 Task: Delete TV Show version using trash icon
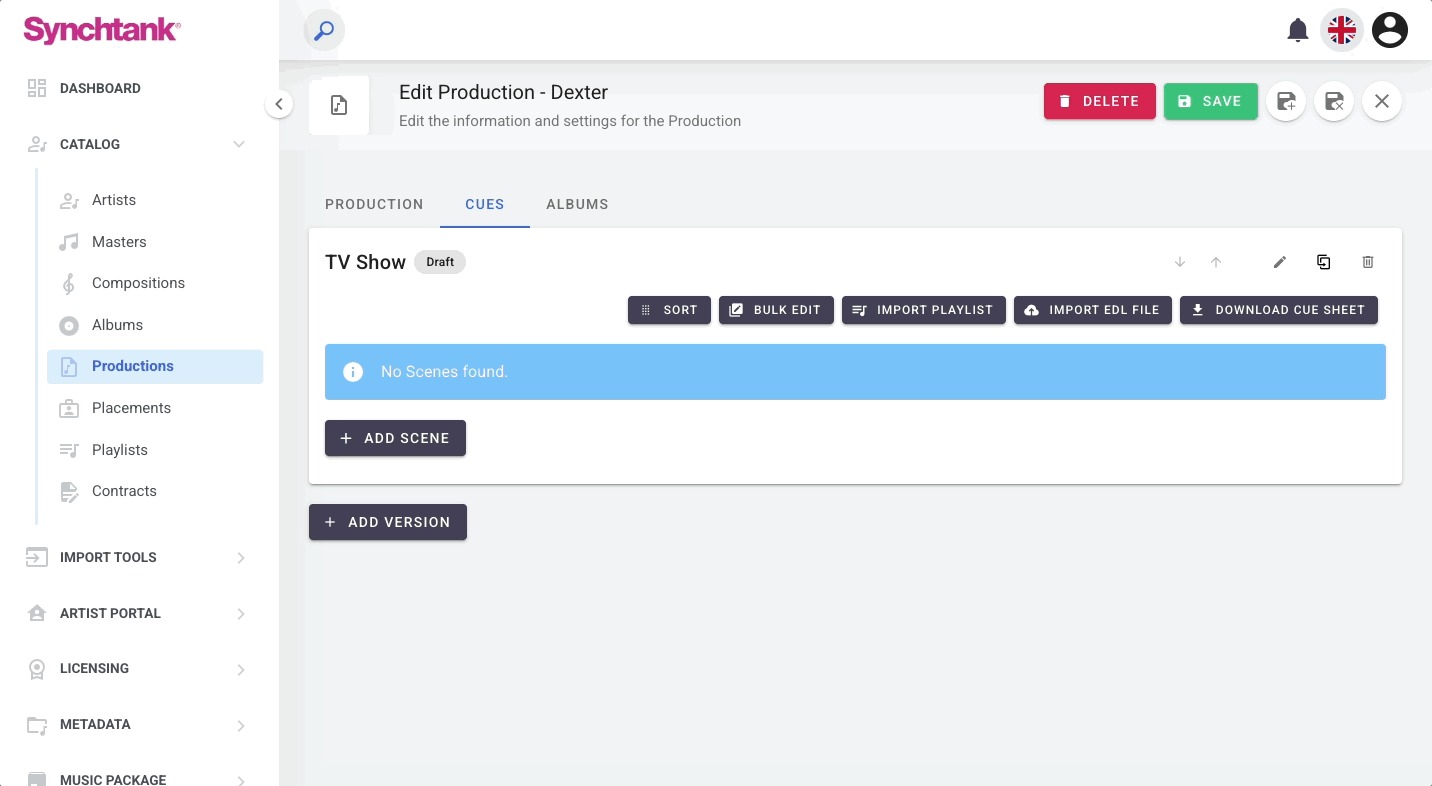tap(1368, 262)
